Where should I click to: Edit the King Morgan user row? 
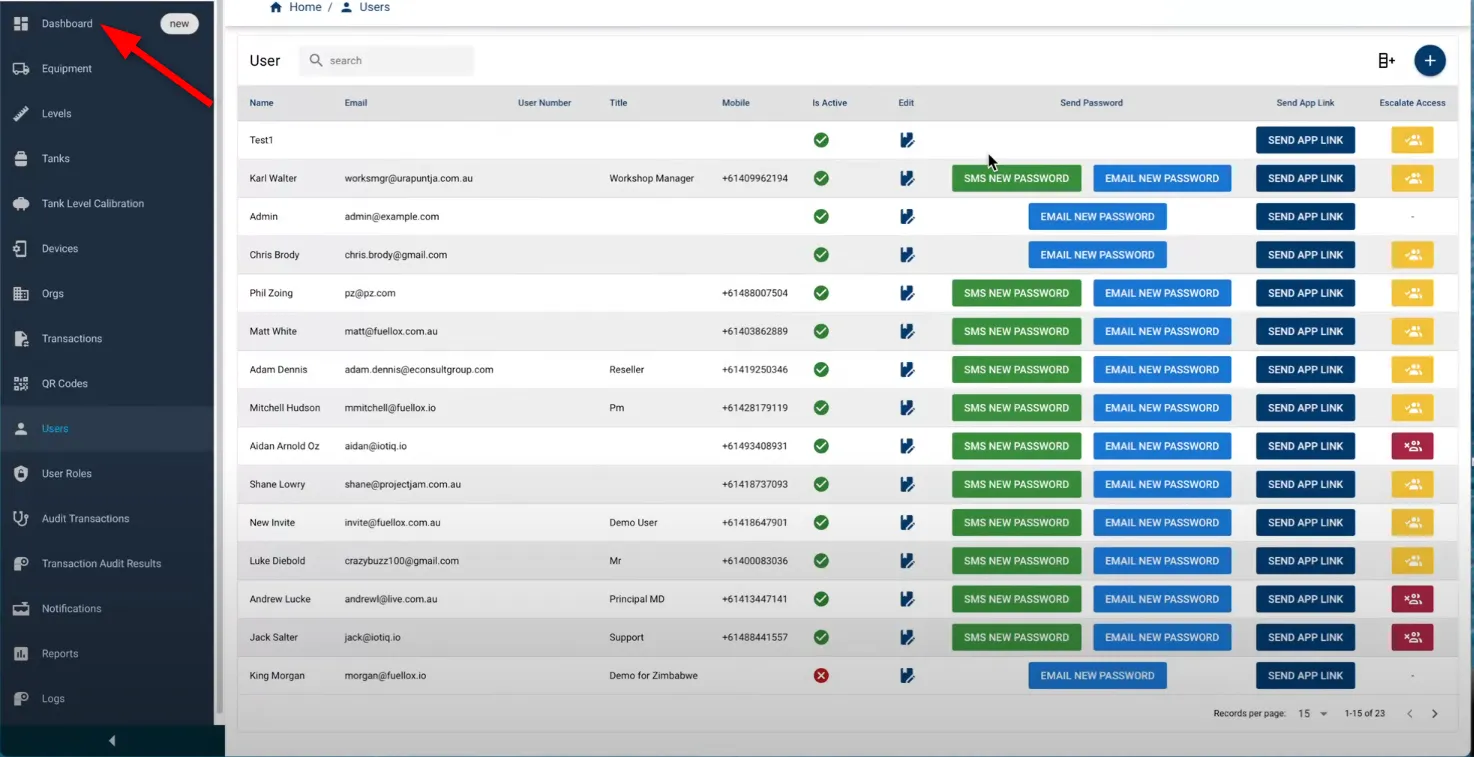coord(907,676)
